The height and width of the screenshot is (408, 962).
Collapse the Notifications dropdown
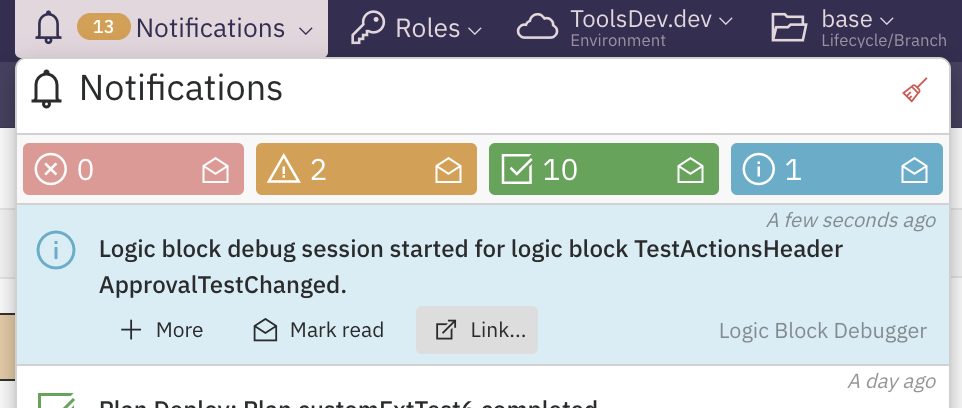click(x=304, y=30)
